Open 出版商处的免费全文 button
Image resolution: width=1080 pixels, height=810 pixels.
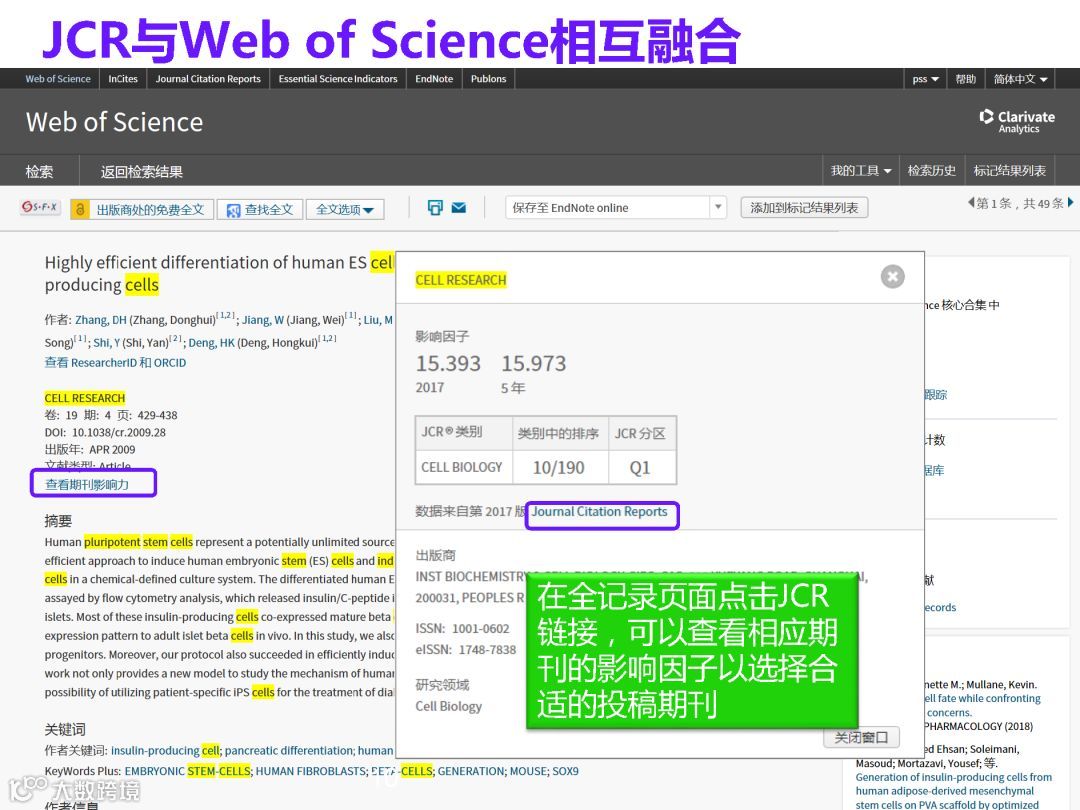coord(142,209)
